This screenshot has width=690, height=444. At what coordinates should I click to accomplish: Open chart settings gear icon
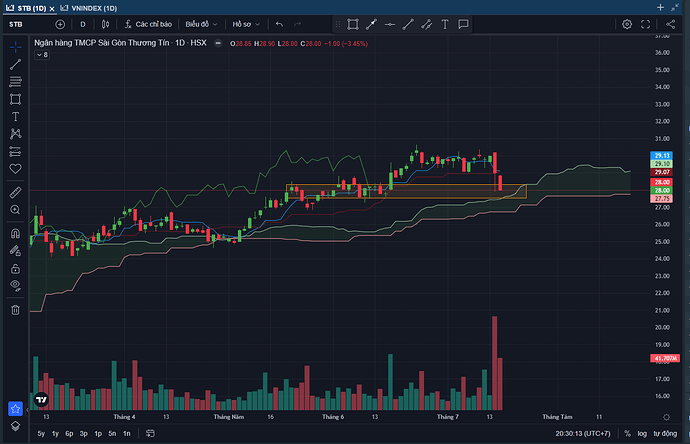tap(627, 24)
